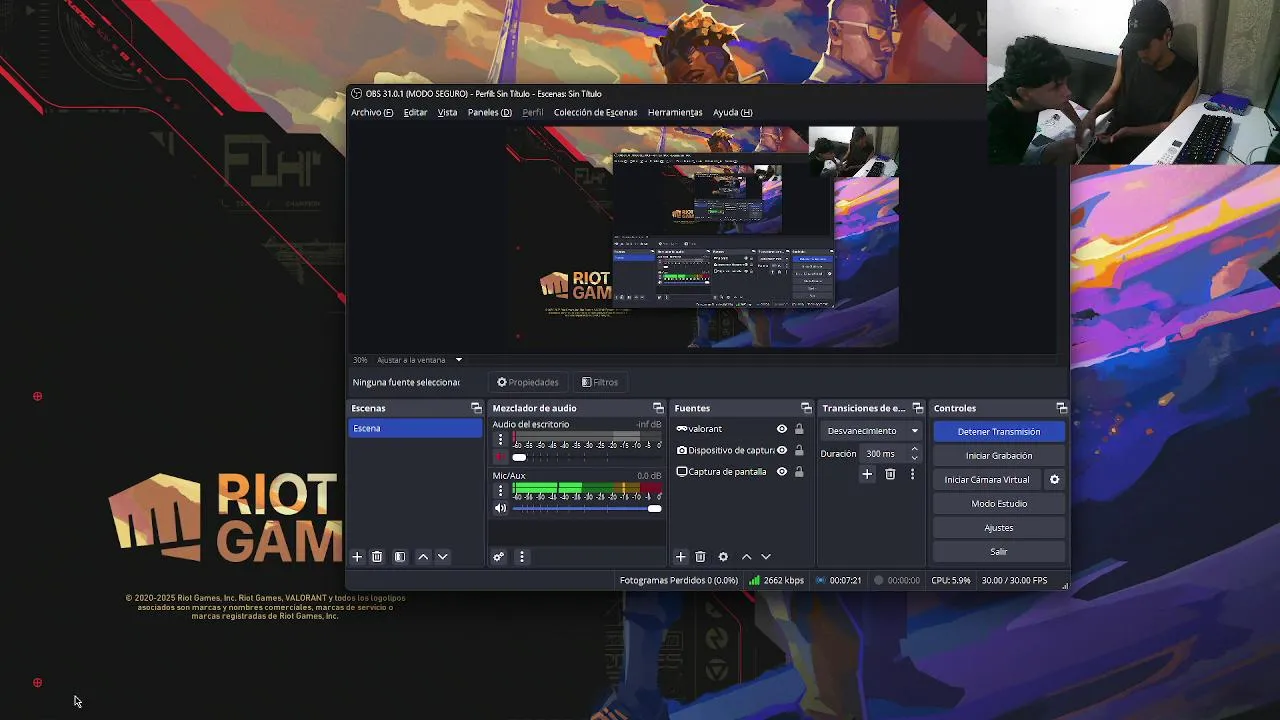
Task: Undock the Mezclador de audio panel
Action: pyautogui.click(x=658, y=408)
